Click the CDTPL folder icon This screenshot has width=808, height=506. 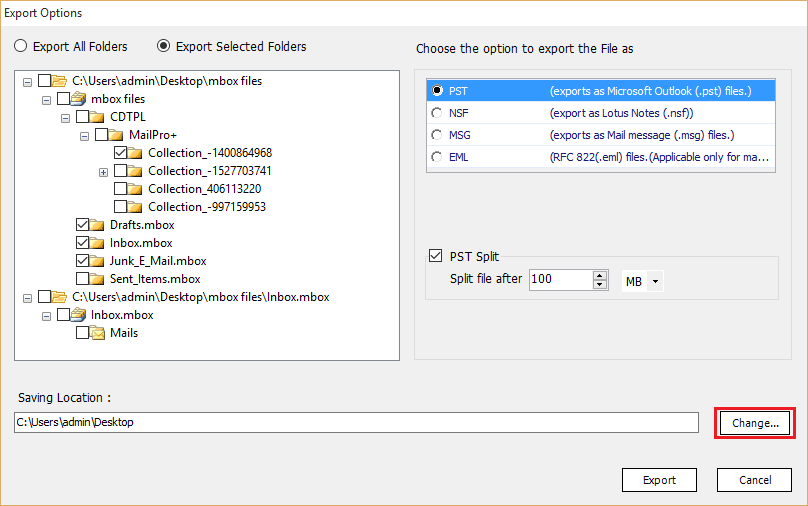tap(97, 117)
